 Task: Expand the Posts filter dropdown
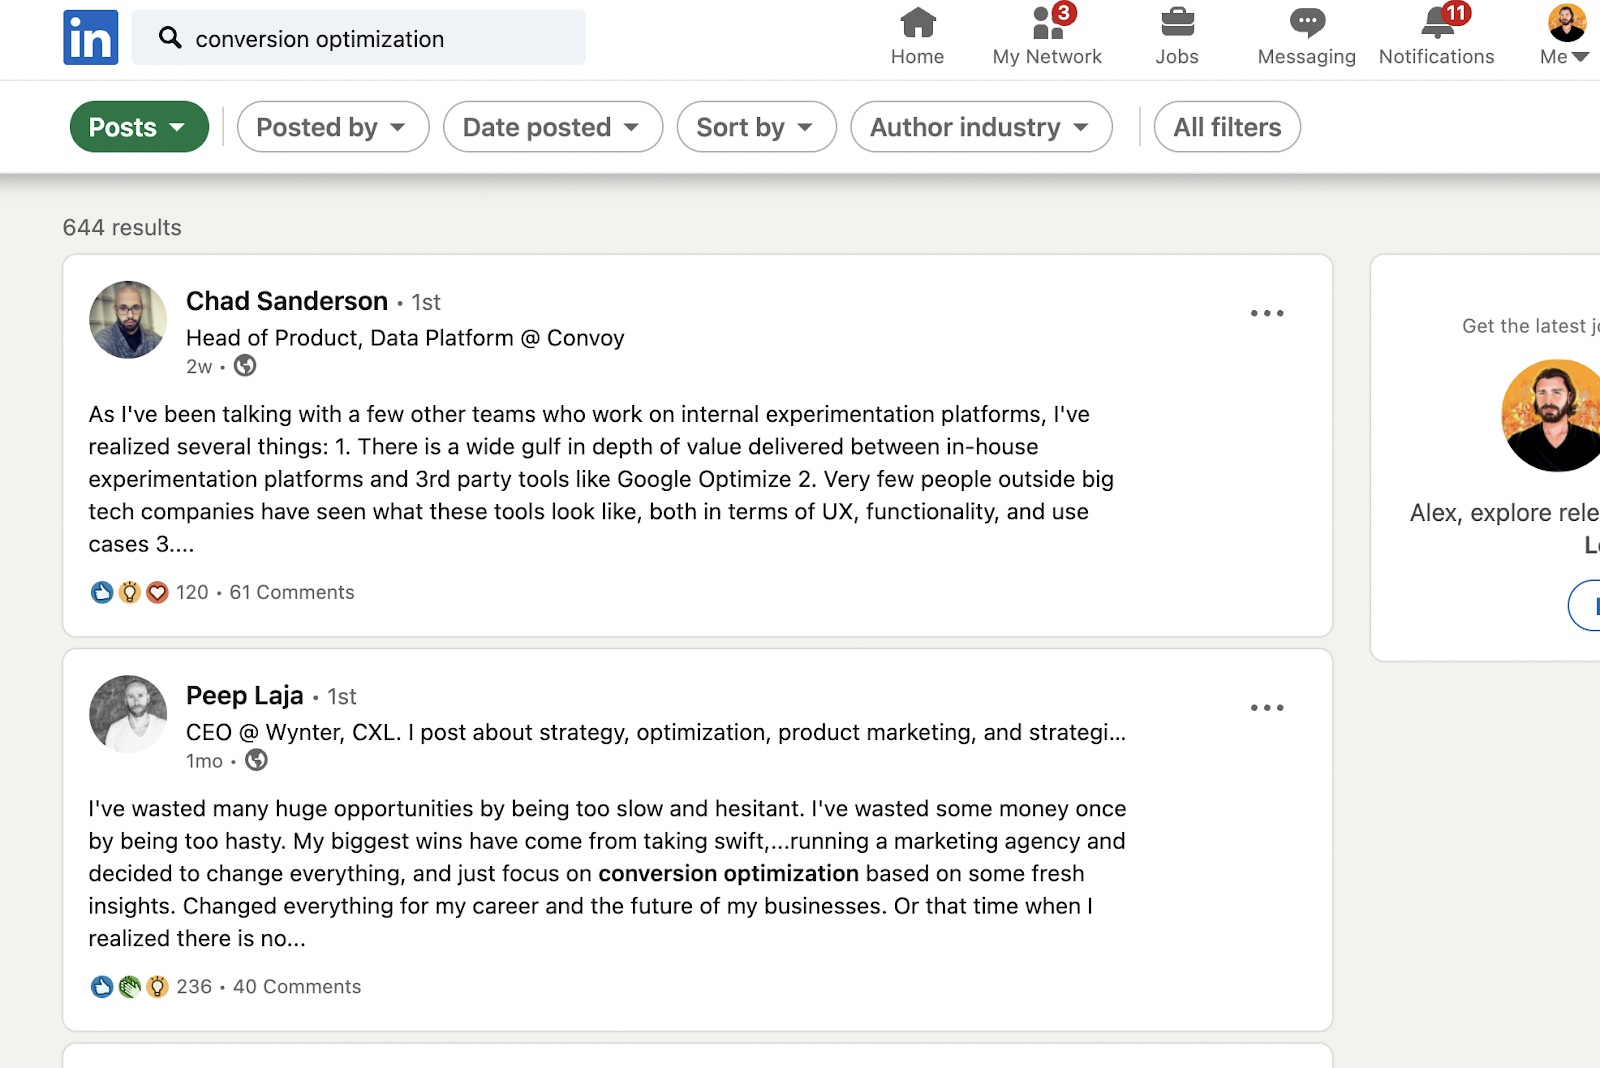click(x=138, y=127)
